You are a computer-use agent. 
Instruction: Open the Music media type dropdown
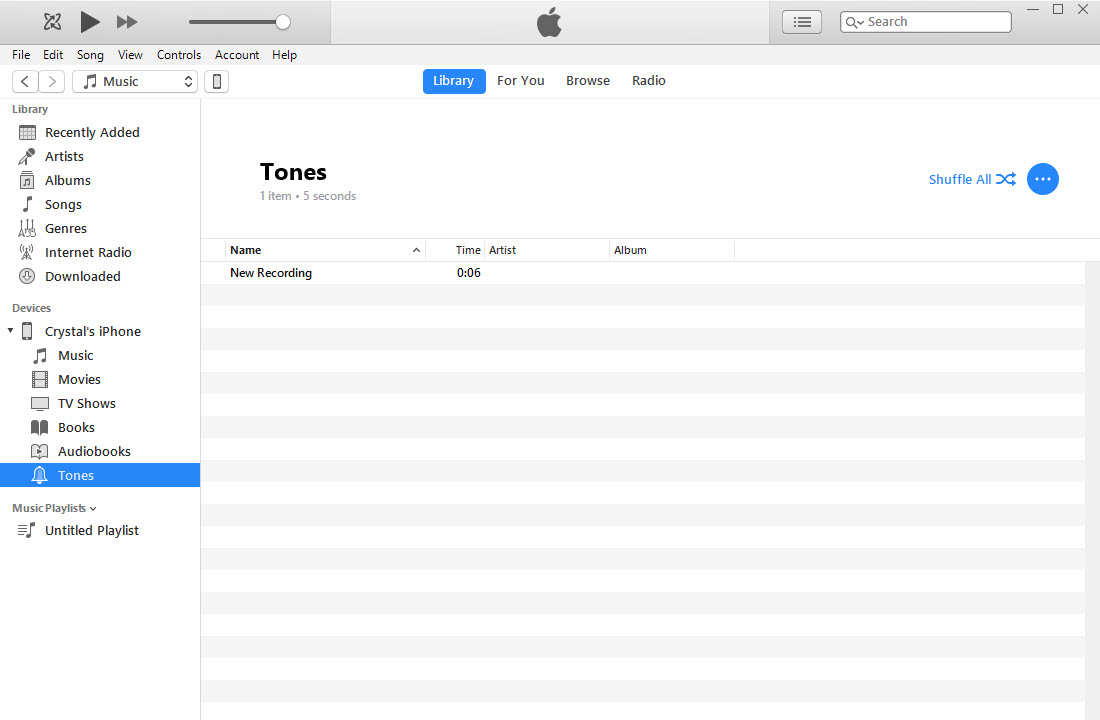[x=135, y=81]
